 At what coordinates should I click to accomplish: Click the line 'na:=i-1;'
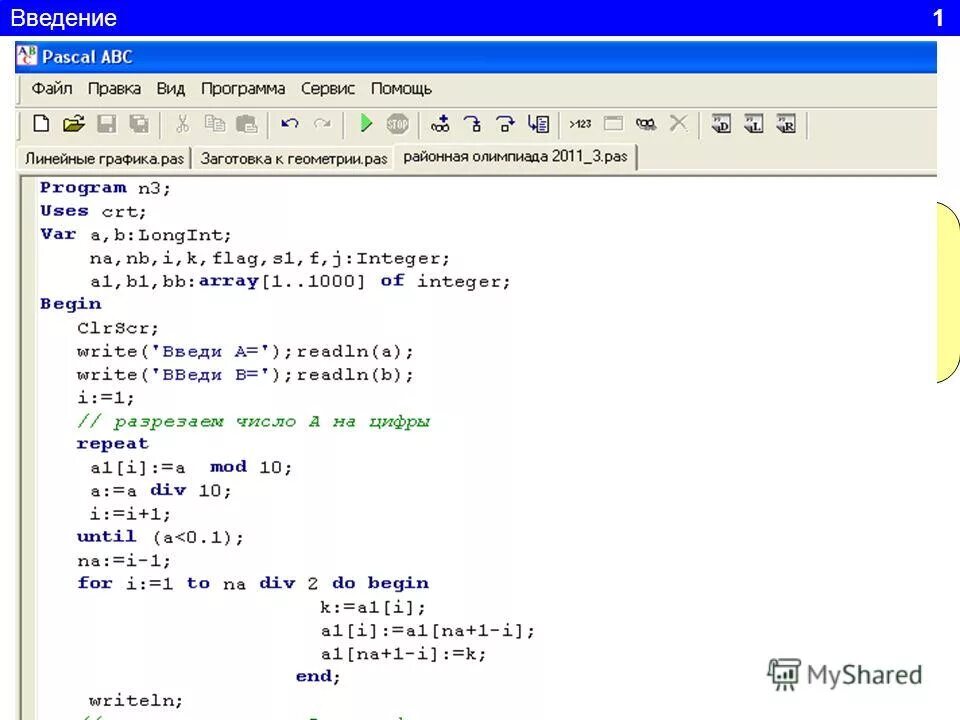tap(124, 561)
